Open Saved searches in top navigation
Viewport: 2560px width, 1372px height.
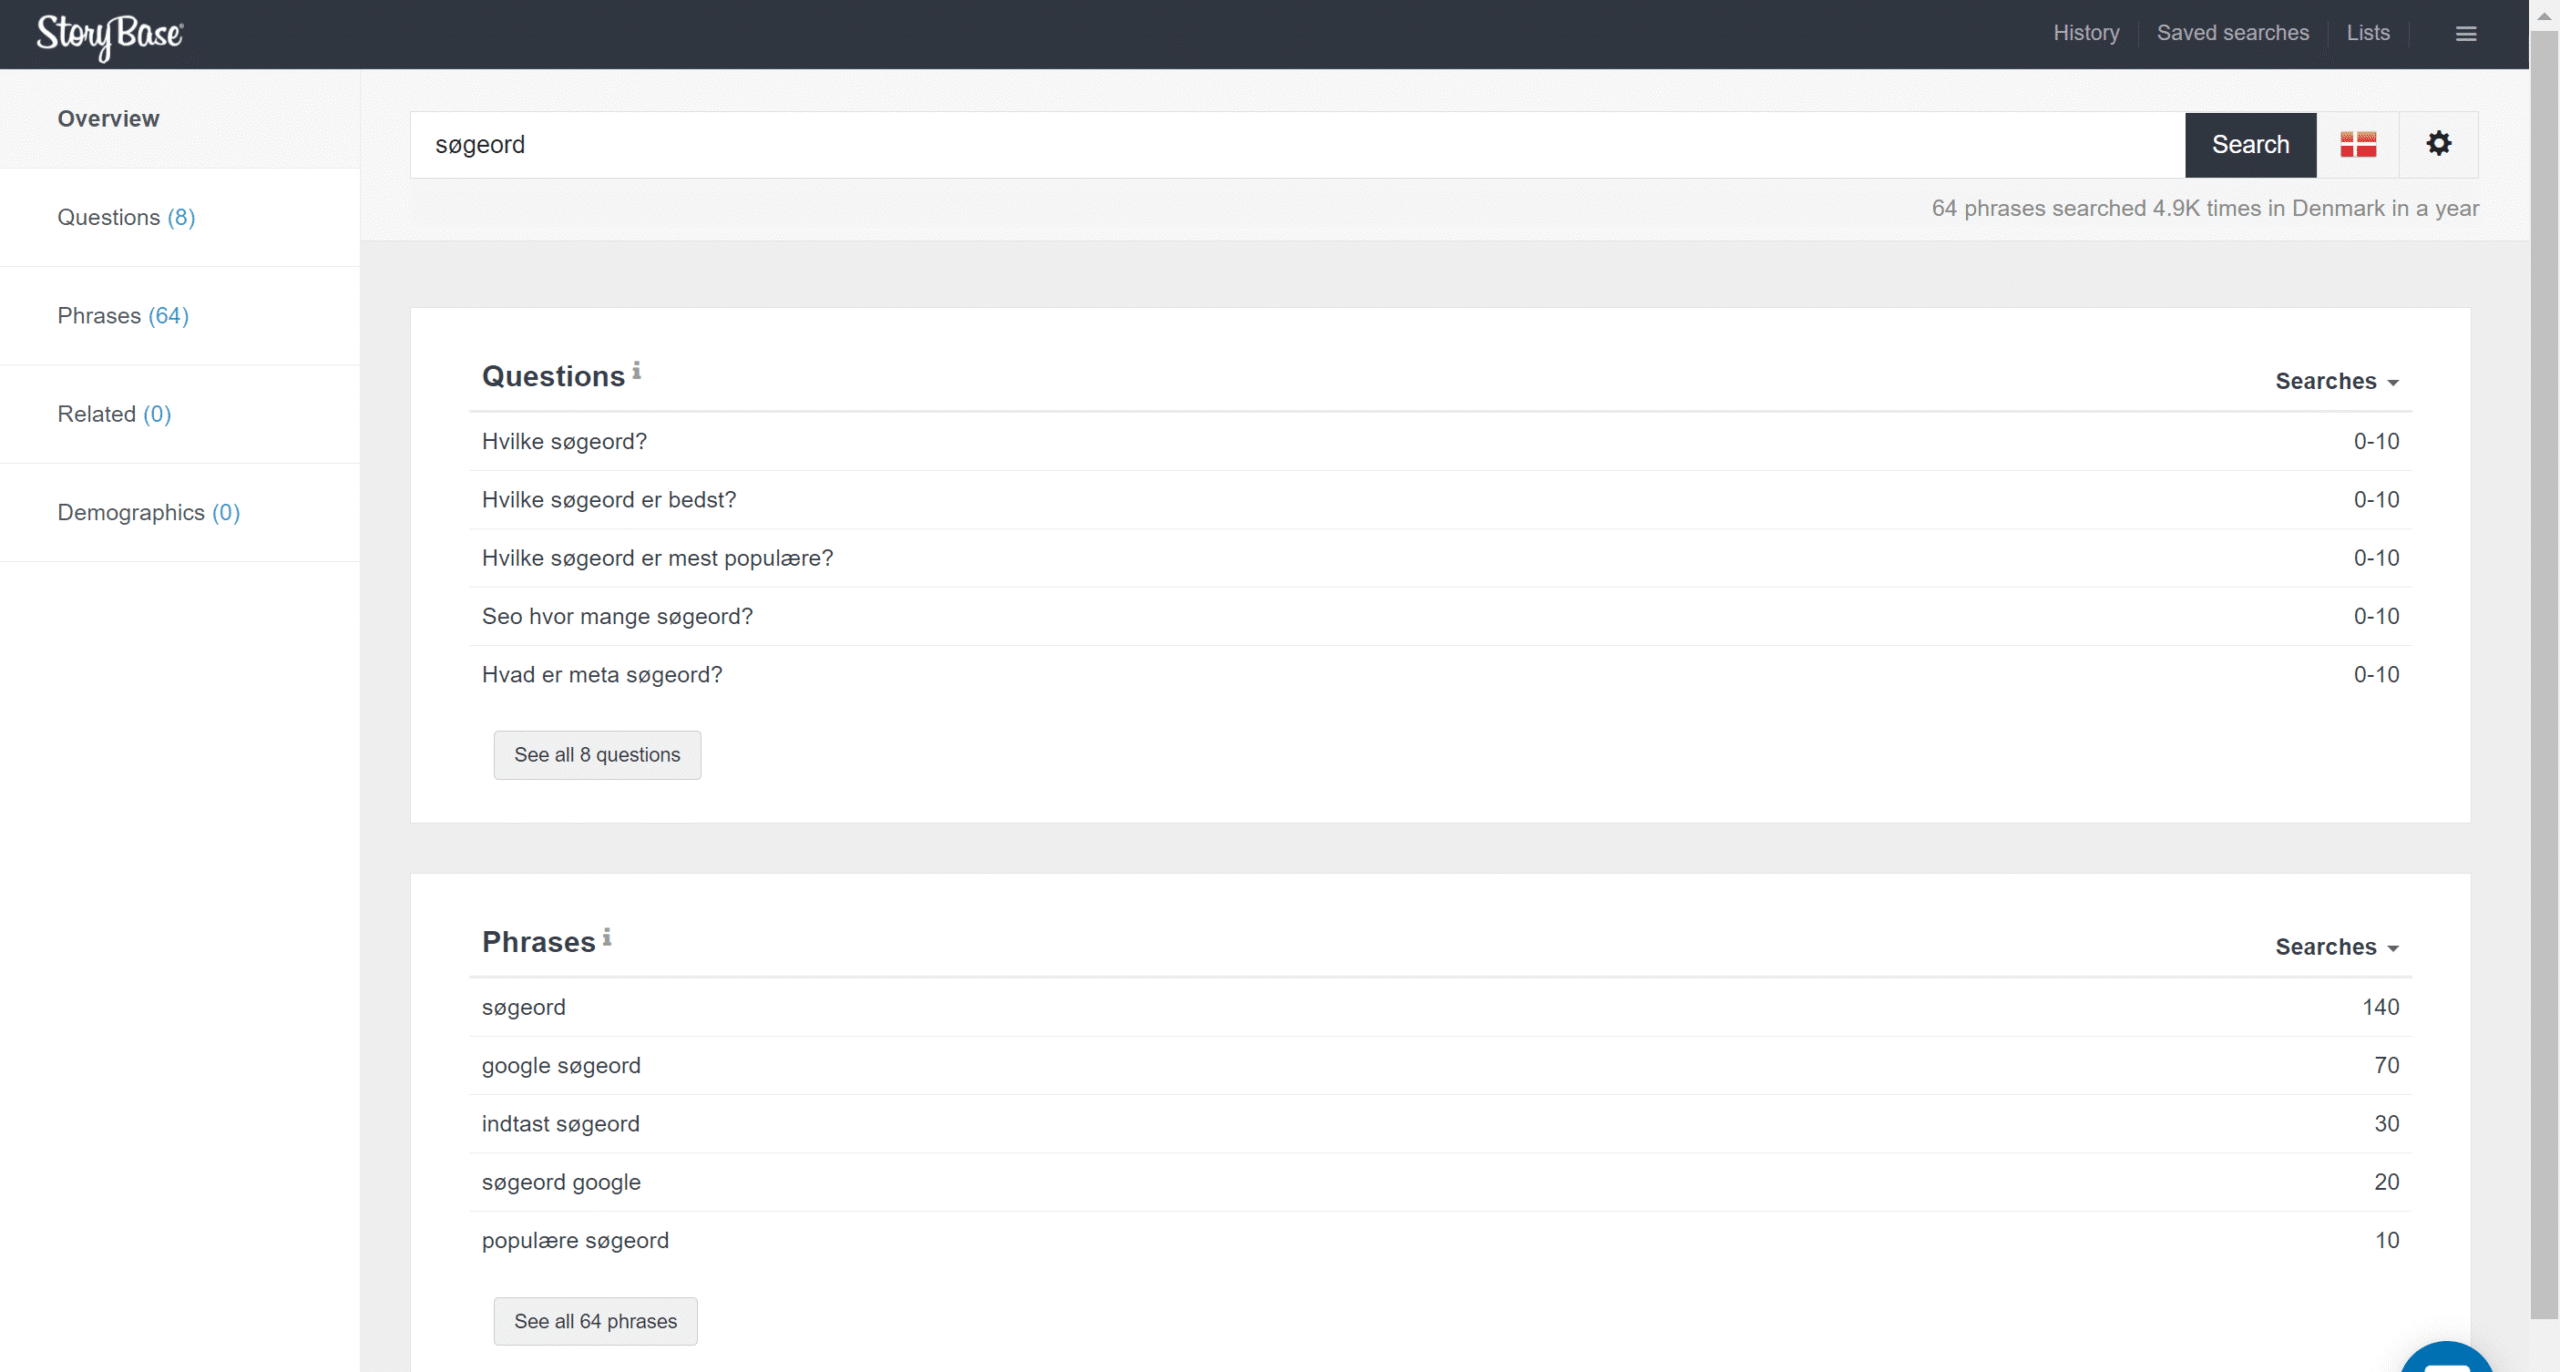point(2232,33)
